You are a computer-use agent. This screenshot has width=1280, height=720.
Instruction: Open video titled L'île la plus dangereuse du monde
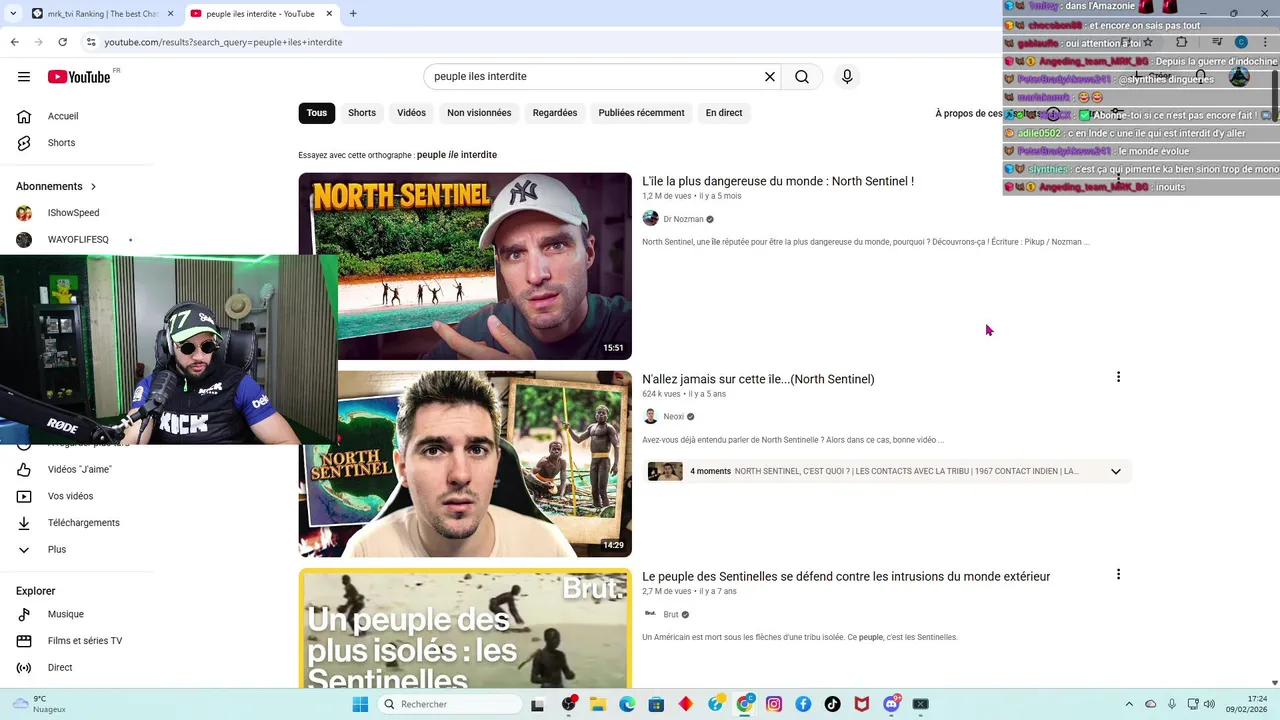point(778,181)
